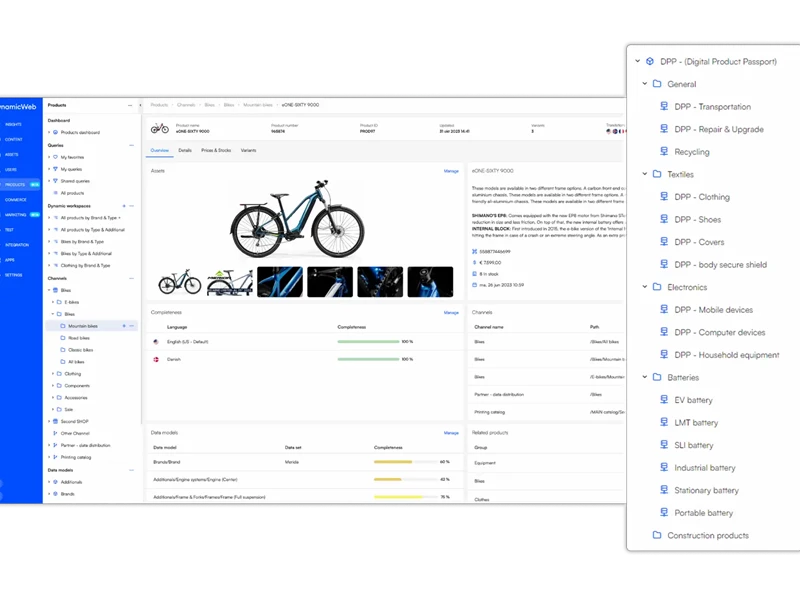
Task: Click the EV battery item icon
Action: pyautogui.click(x=664, y=399)
